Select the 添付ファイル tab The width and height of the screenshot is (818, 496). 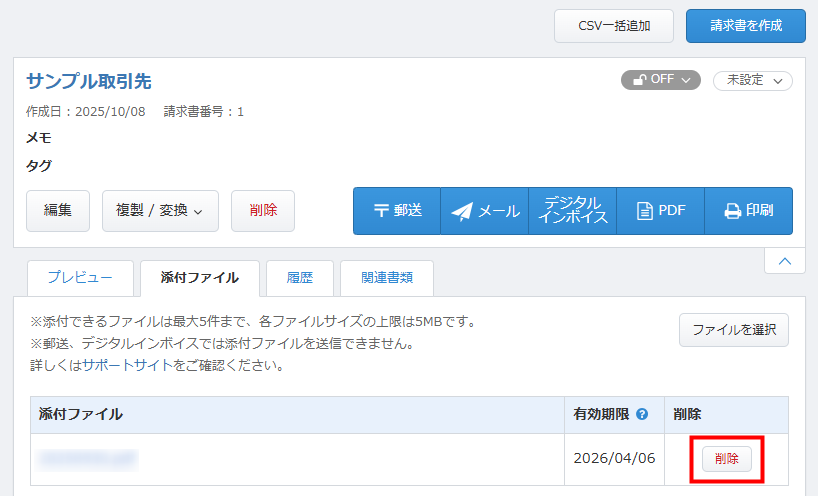[x=200, y=278]
